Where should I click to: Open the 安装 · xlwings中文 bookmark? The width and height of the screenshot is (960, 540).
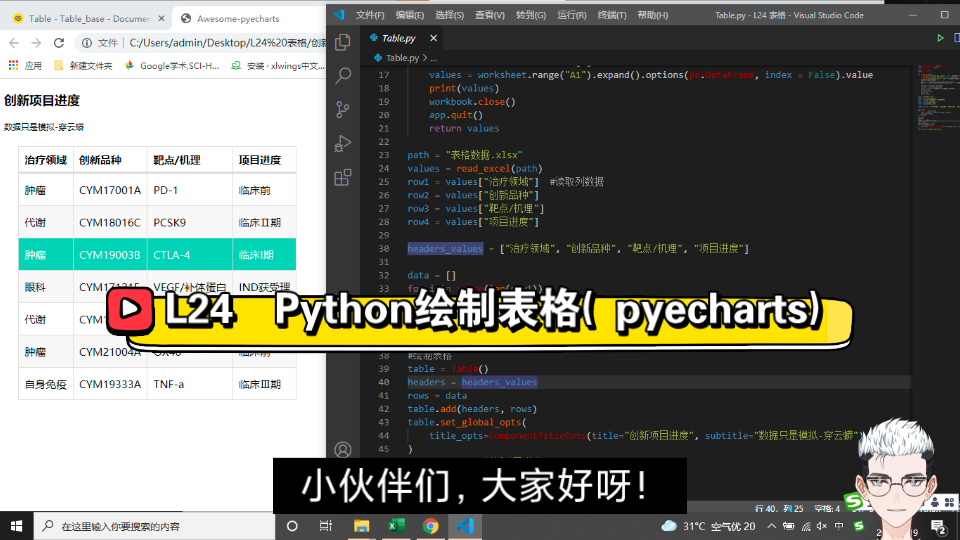coord(278,66)
